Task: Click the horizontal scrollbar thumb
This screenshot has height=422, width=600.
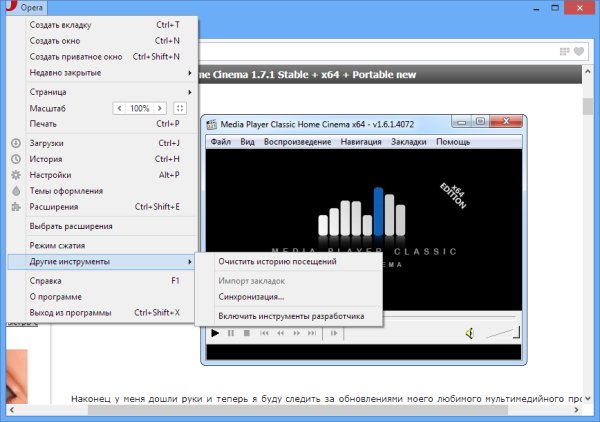Action: tap(298, 410)
